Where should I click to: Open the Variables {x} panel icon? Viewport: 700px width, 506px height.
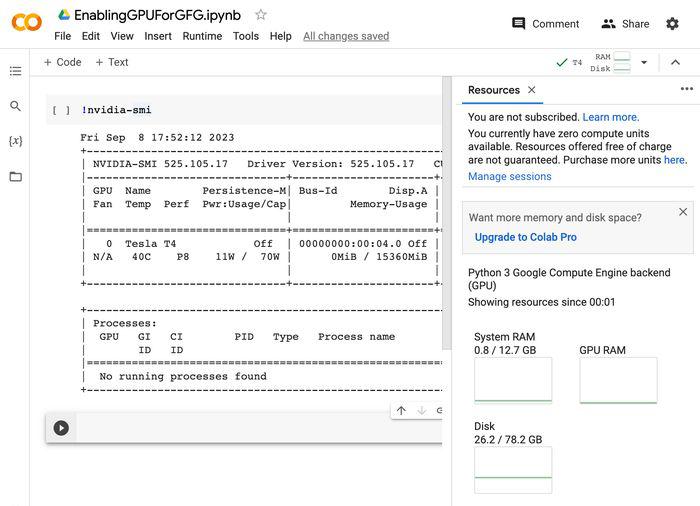(15, 141)
